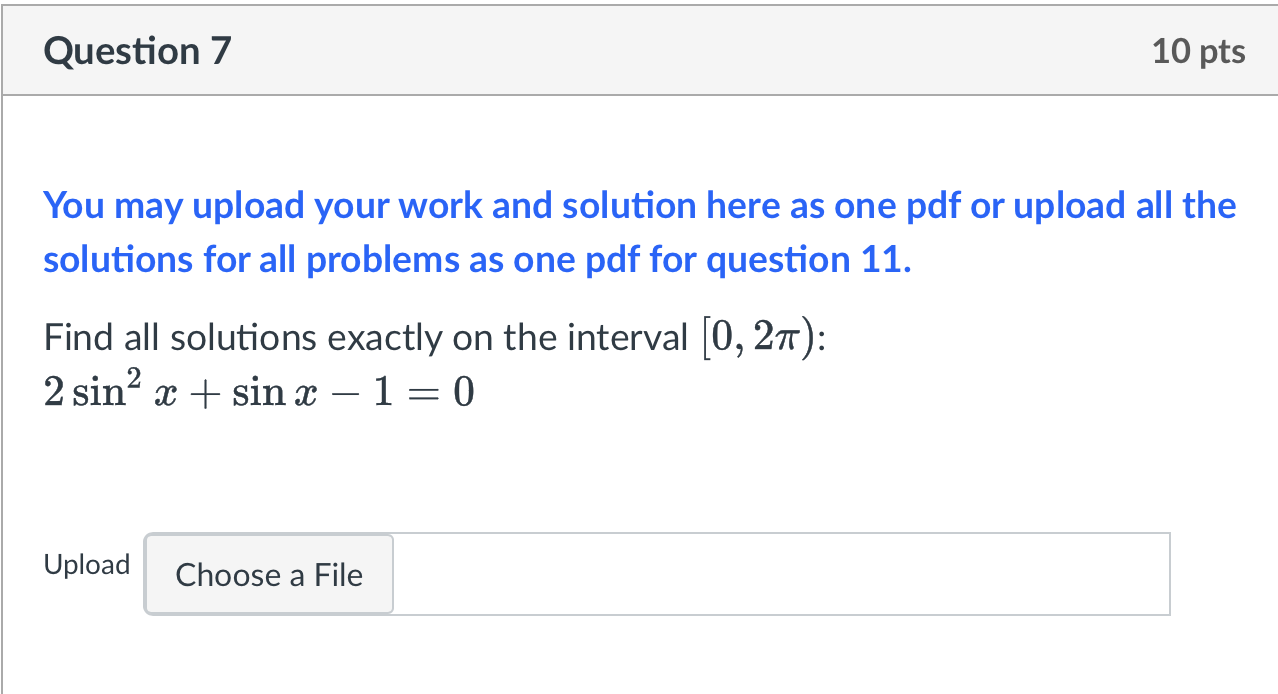This screenshot has height=694, width=1278.
Task: Click the Choose a File button
Action: [x=269, y=575]
